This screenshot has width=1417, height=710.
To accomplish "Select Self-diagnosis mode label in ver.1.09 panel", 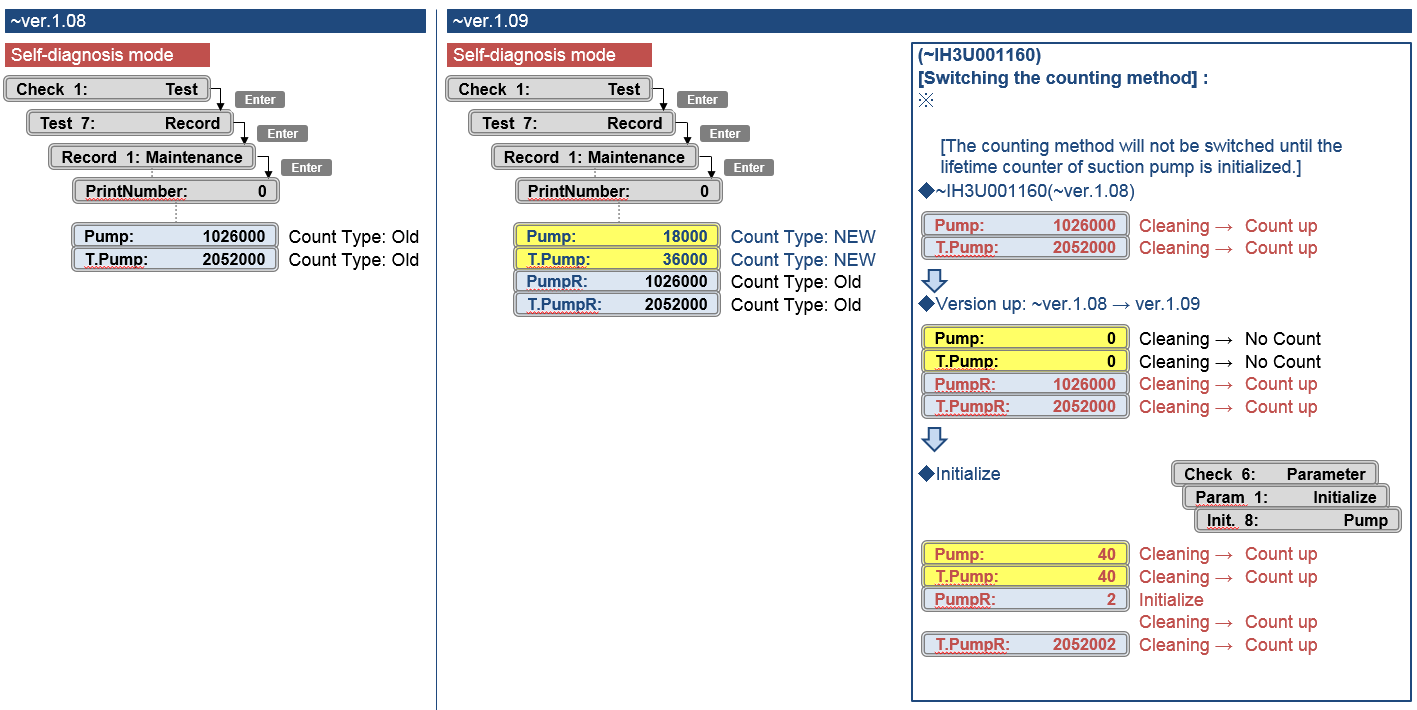I will point(549,55).
